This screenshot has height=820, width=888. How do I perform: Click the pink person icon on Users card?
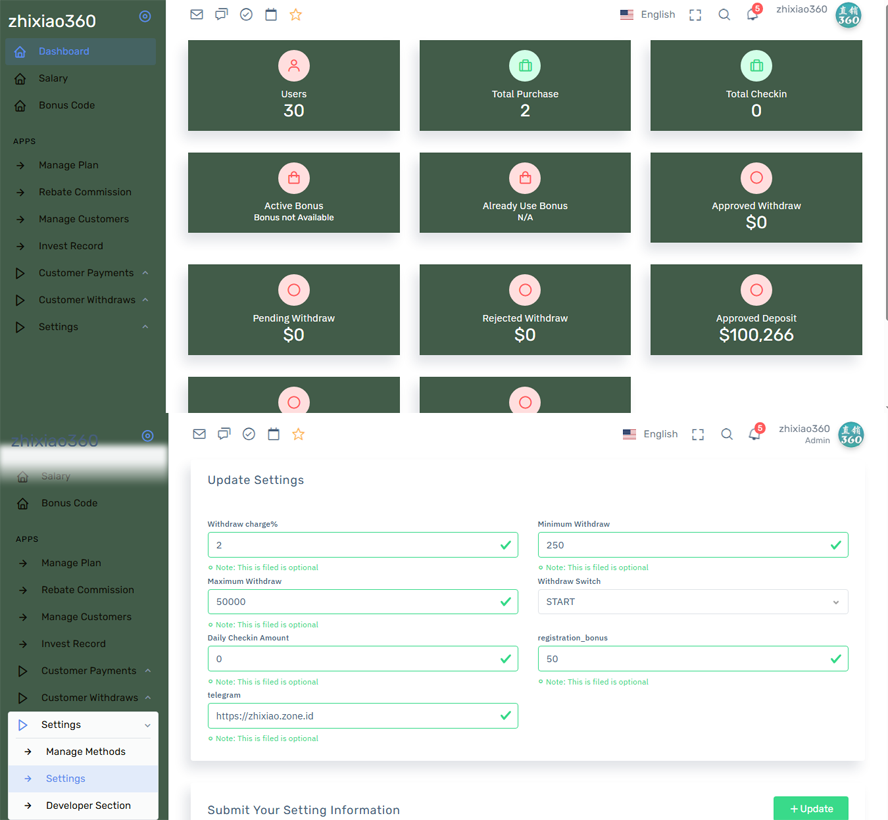[294, 66]
